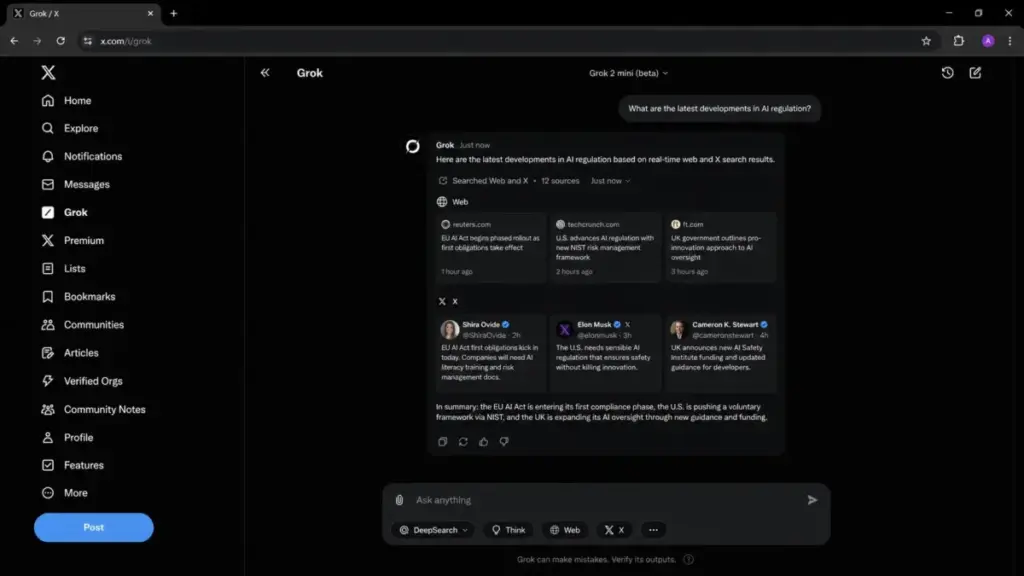Open Premium page
This screenshot has height=576, width=1024.
pos(72,241)
